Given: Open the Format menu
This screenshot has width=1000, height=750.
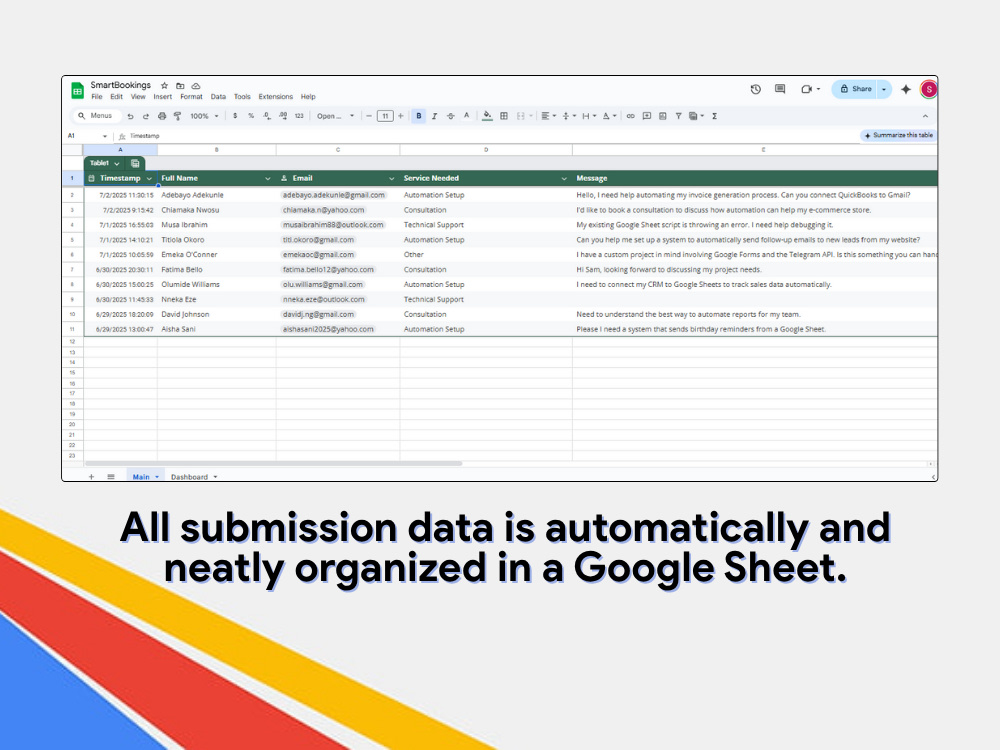Looking at the screenshot, I should 191,97.
